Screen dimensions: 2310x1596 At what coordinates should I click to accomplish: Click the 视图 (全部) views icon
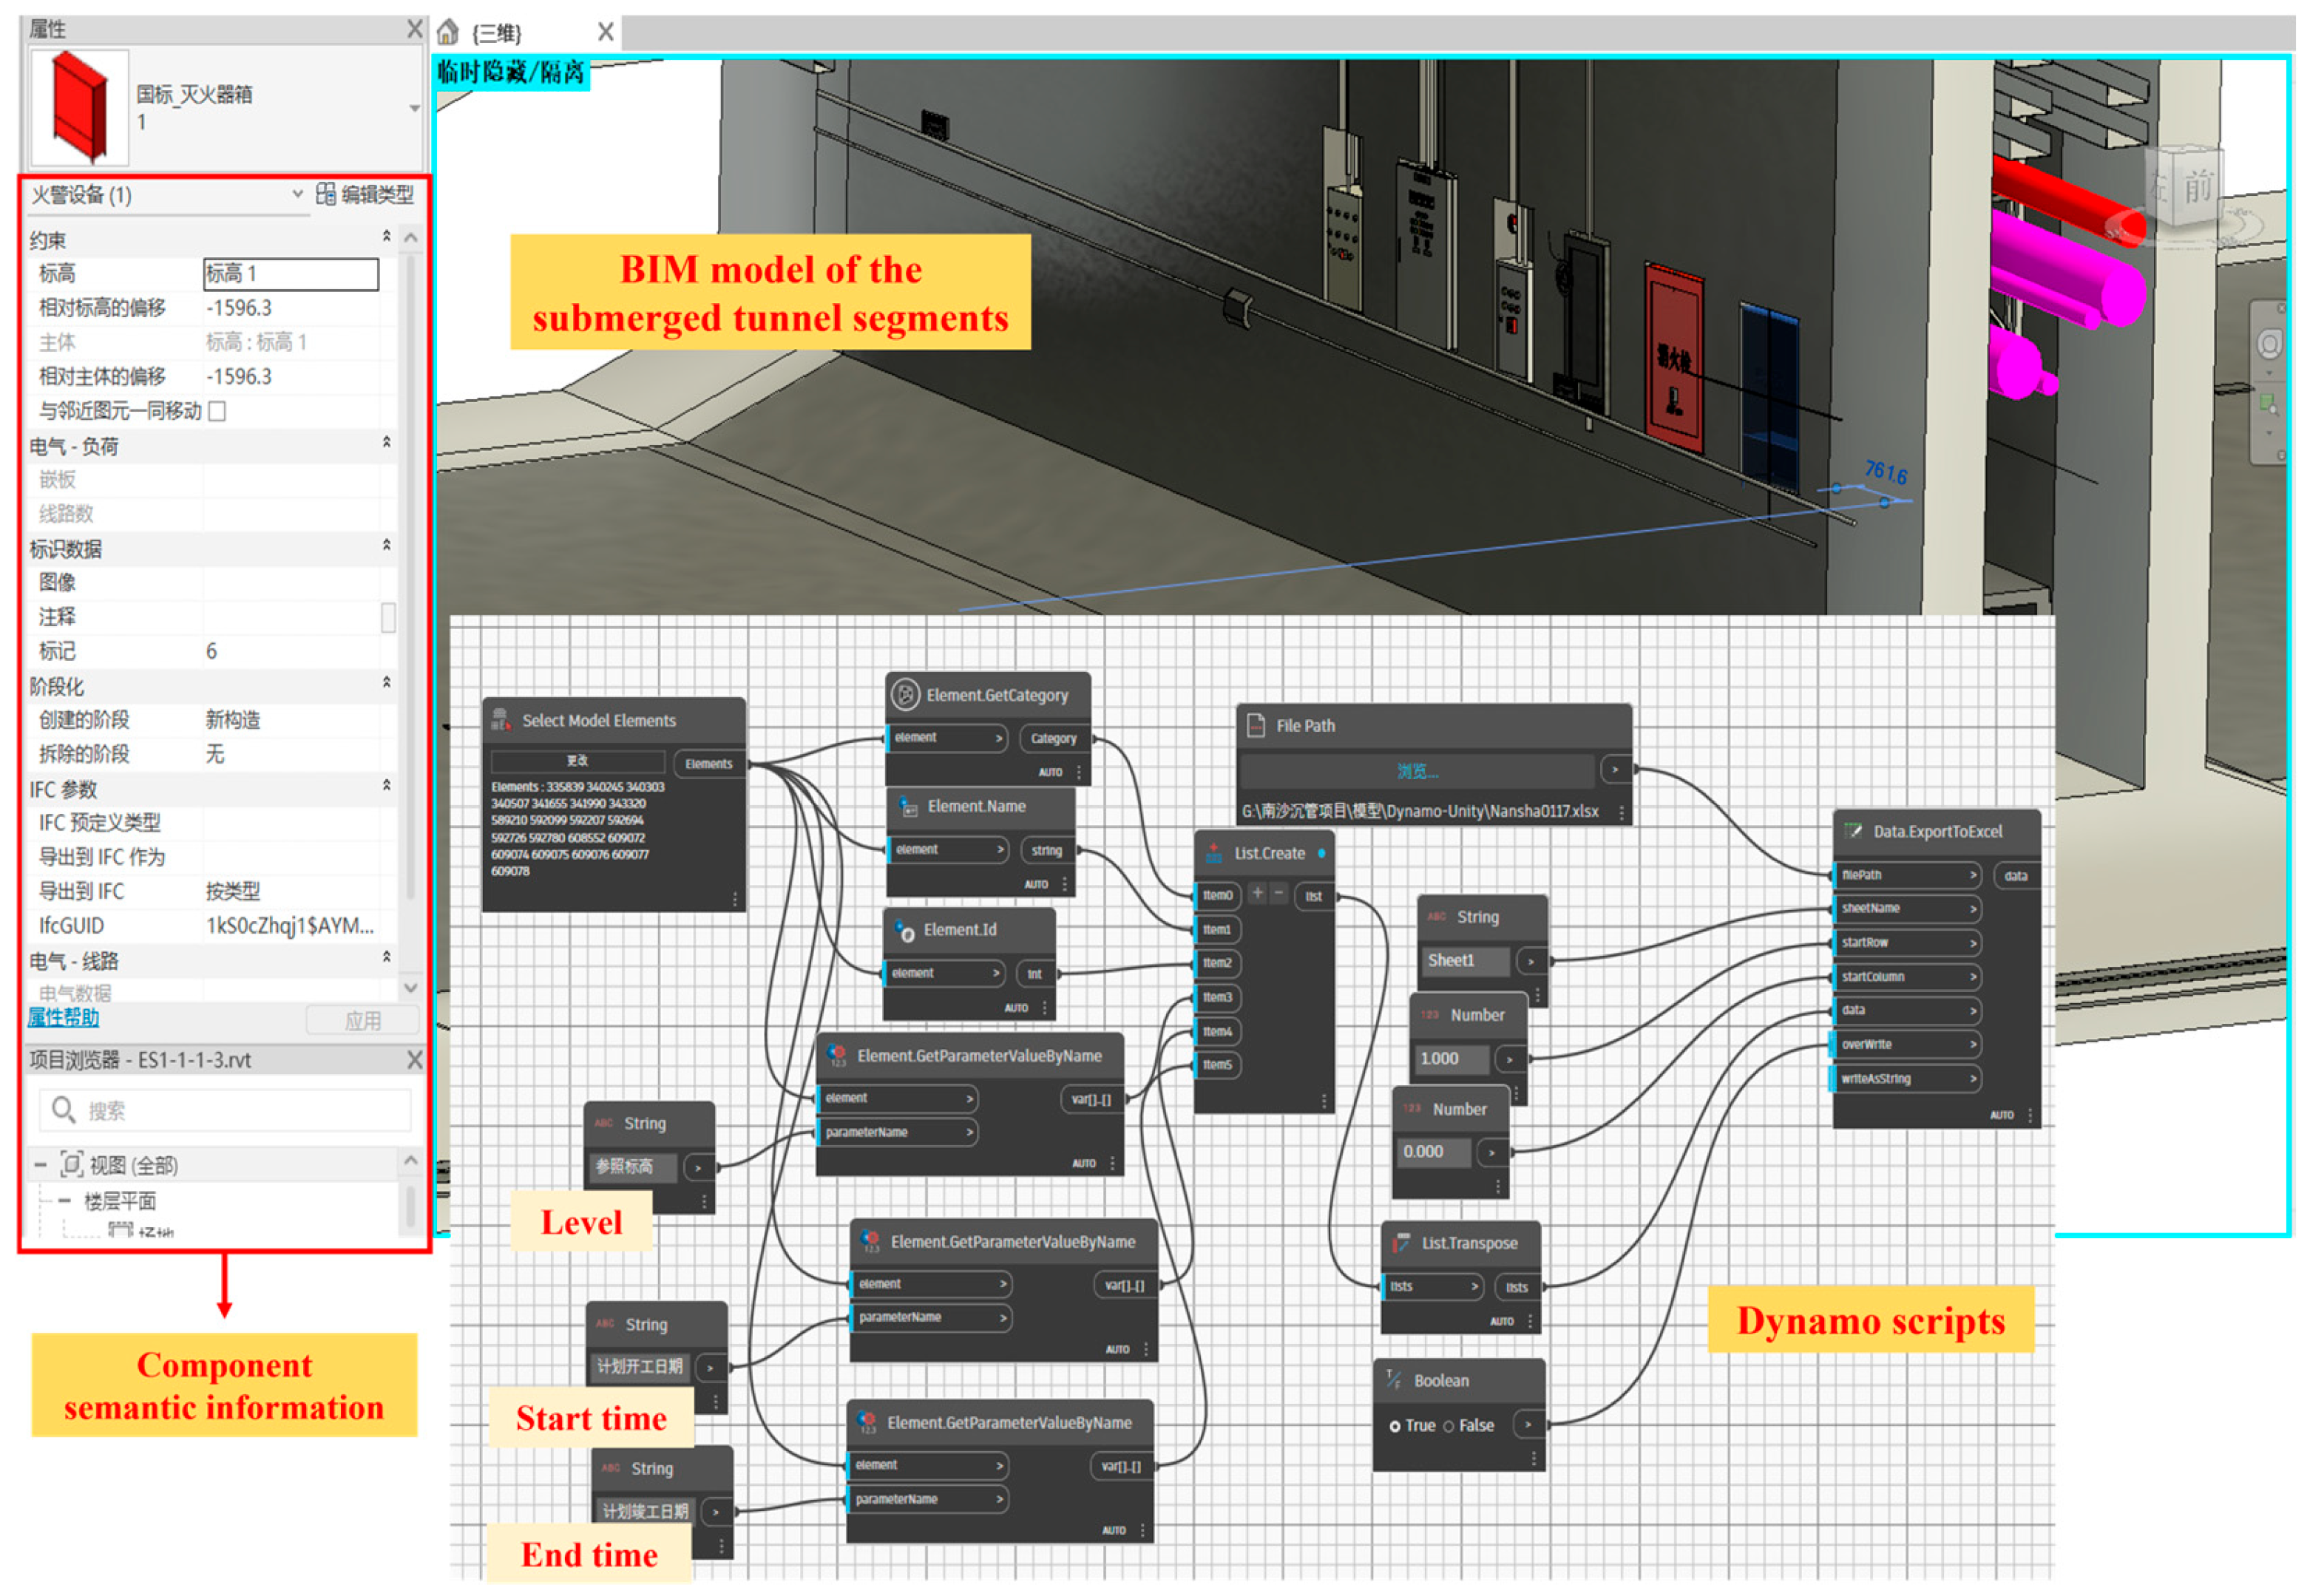[72, 1164]
